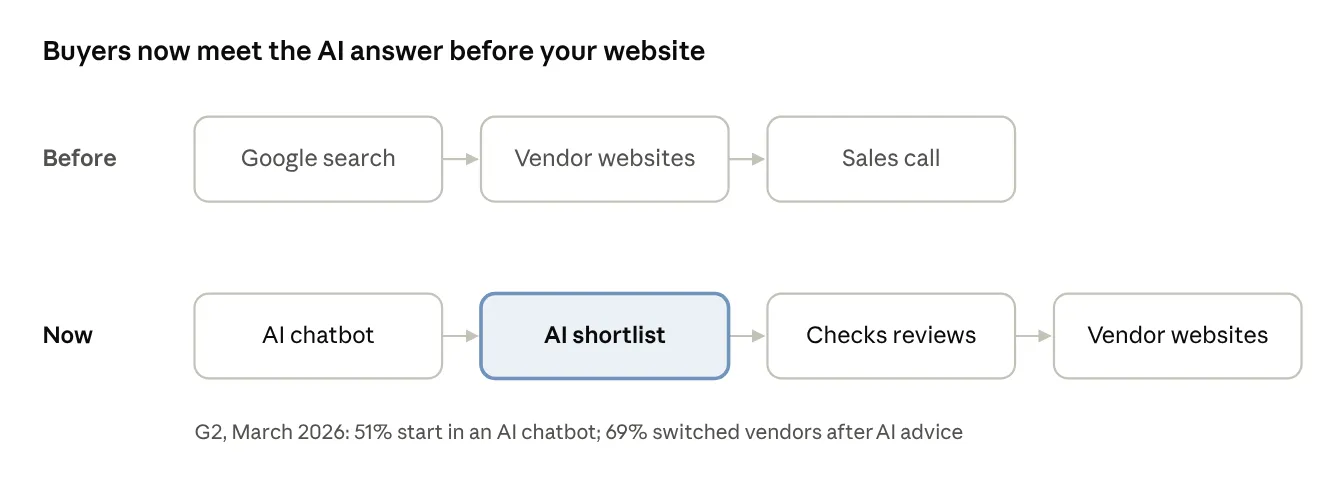Image resolution: width=1344 pixels, height=494 pixels.
Task: Click the Now row label
Action: click(x=68, y=336)
